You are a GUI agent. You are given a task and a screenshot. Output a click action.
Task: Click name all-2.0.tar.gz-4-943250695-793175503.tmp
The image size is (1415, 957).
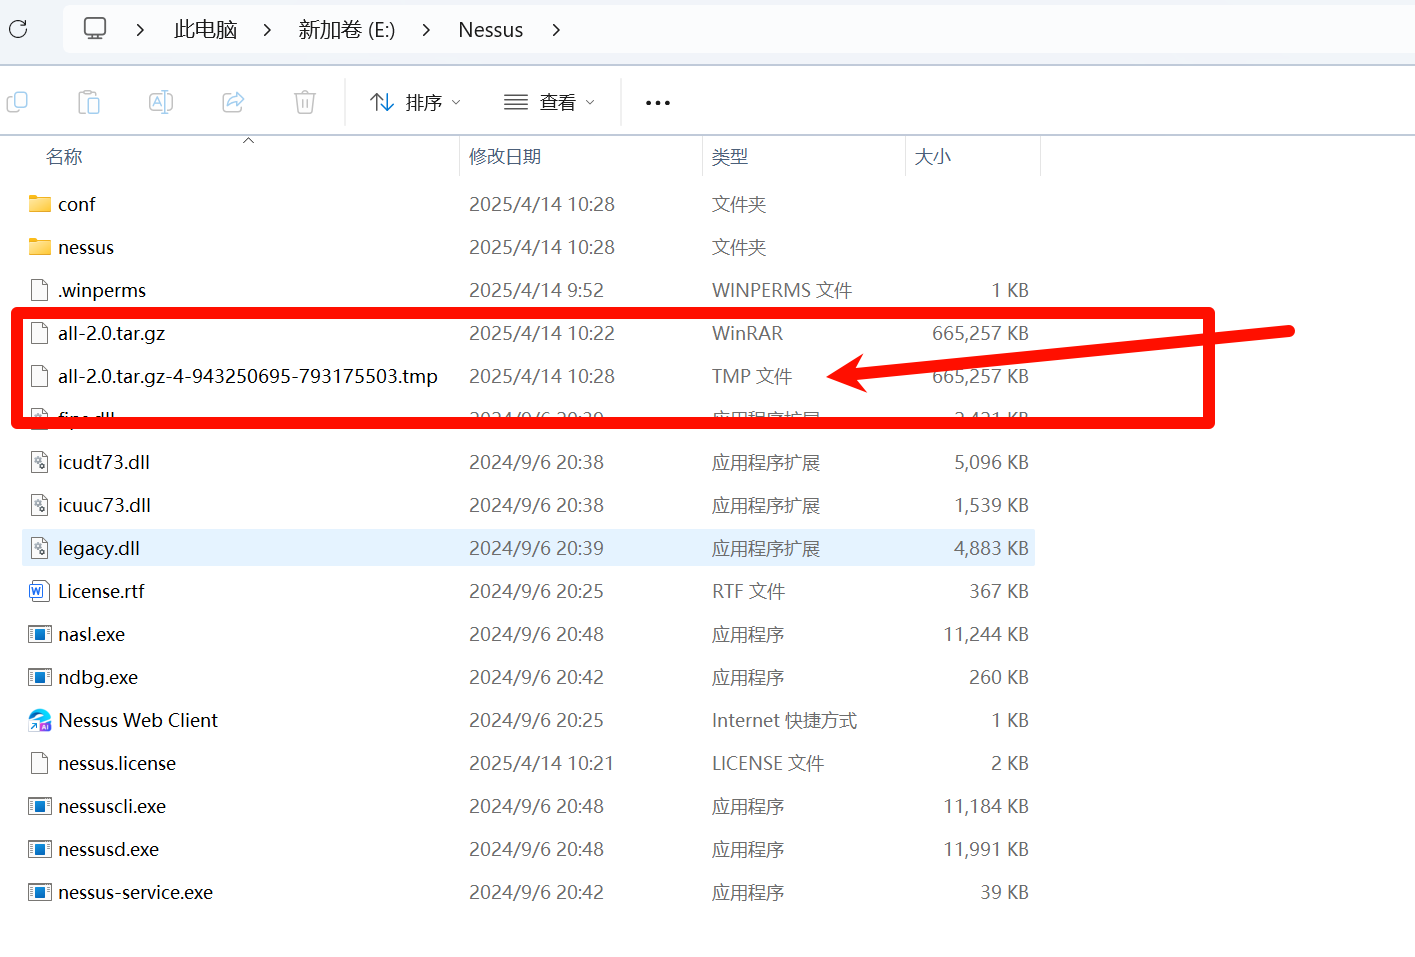coord(248,376)
